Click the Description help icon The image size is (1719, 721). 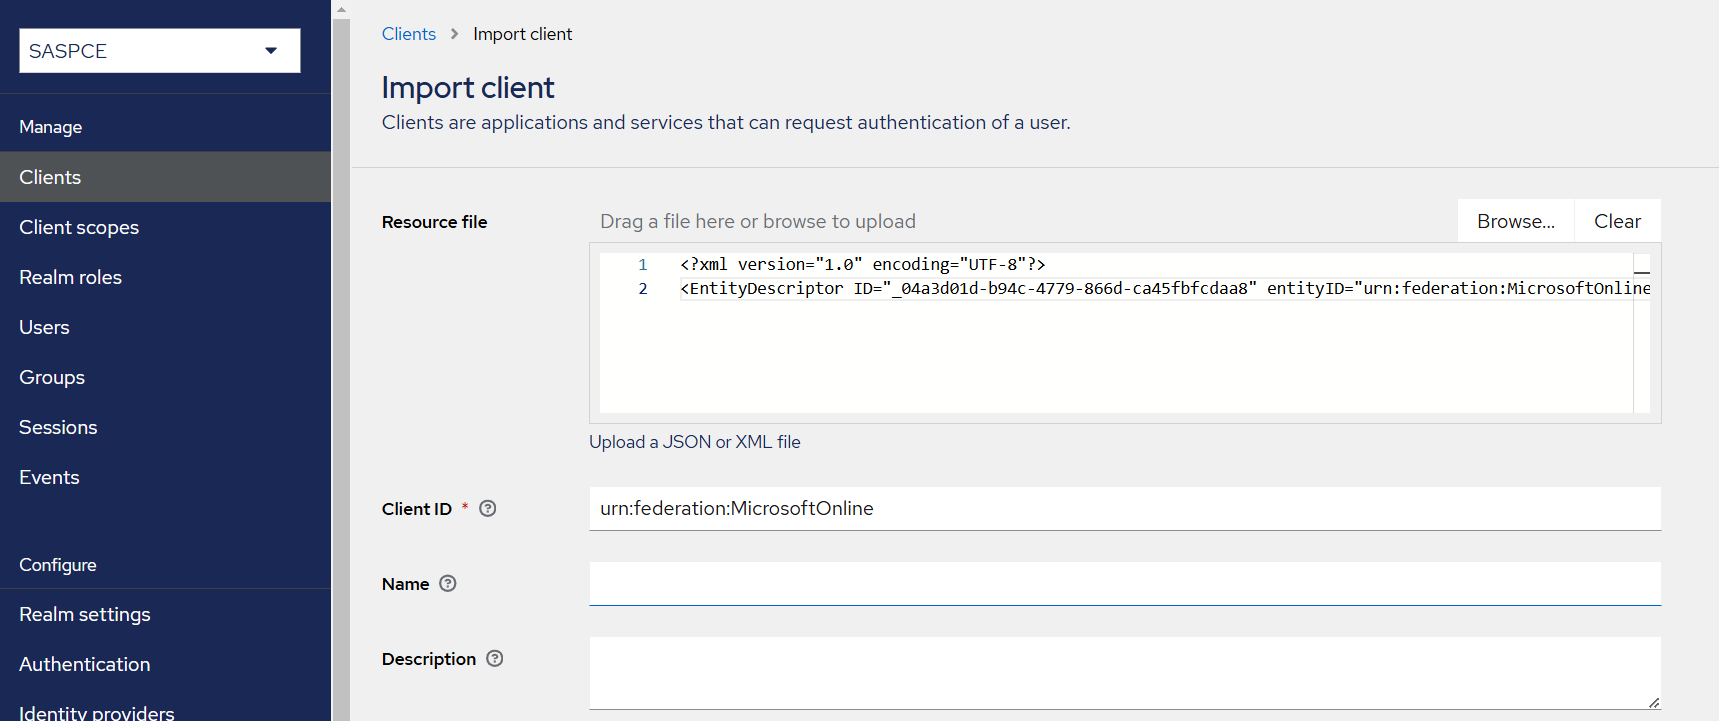494,658
